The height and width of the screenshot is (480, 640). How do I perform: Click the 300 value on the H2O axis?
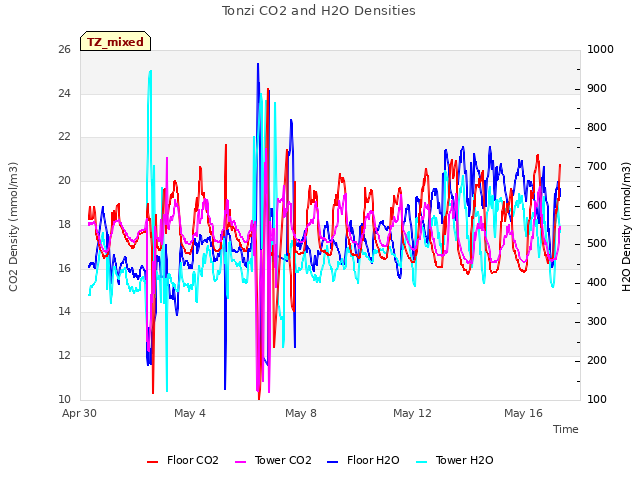click(x=597, y=322)
